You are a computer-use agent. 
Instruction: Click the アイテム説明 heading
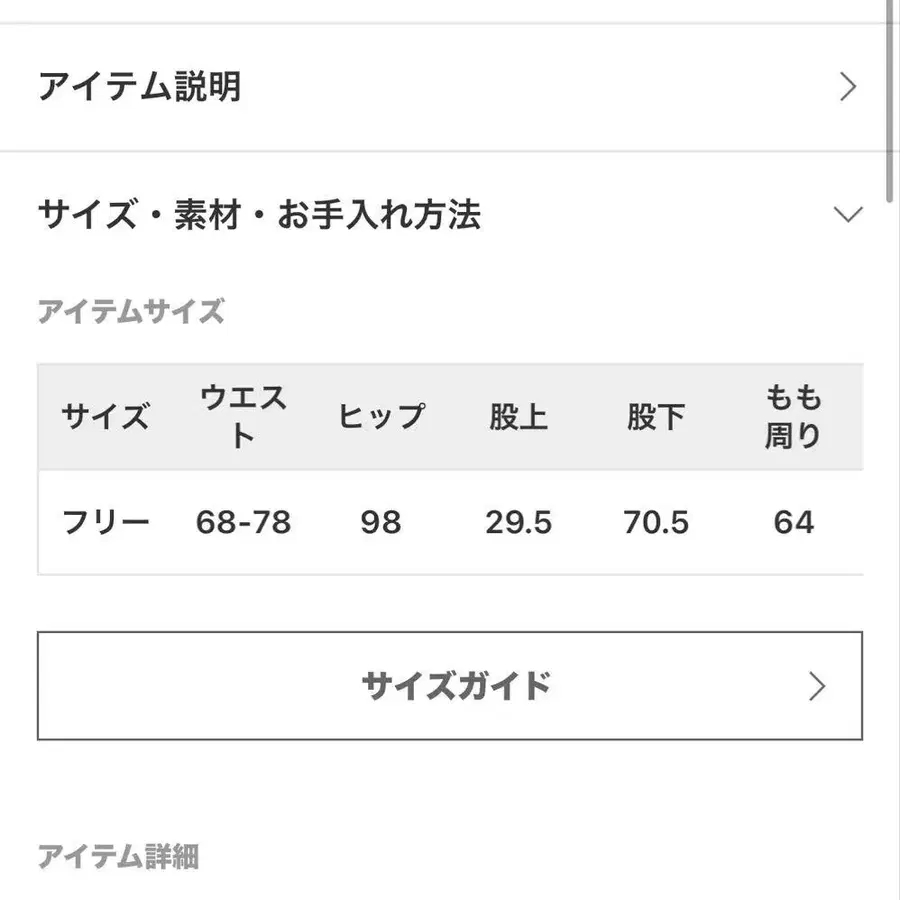click(140, 85)
